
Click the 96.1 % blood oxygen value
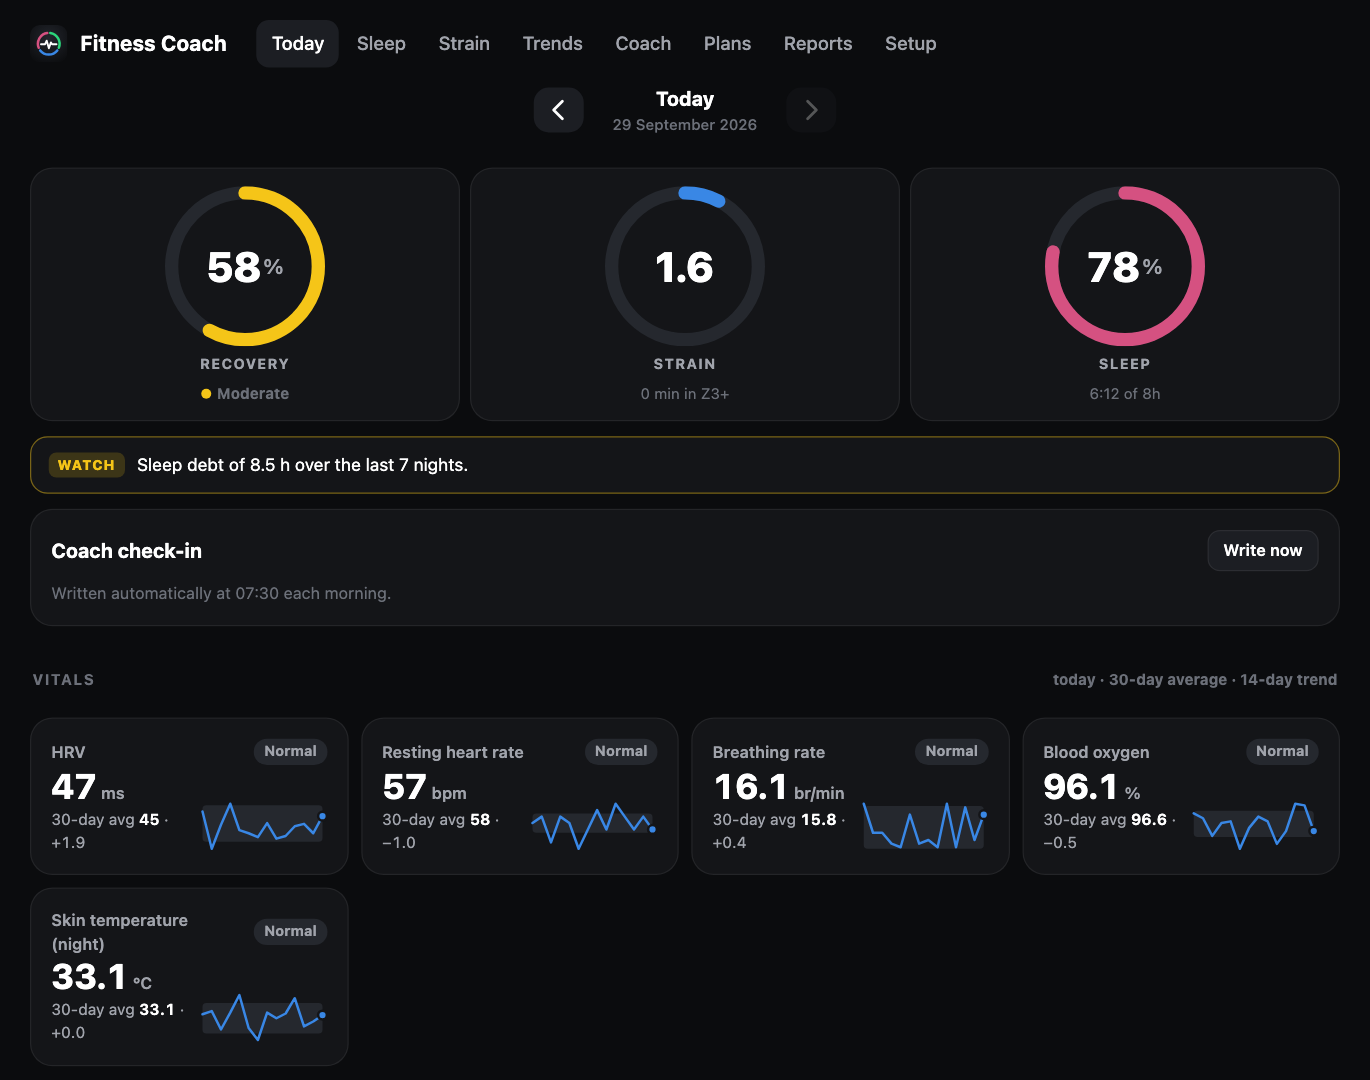1092,788
